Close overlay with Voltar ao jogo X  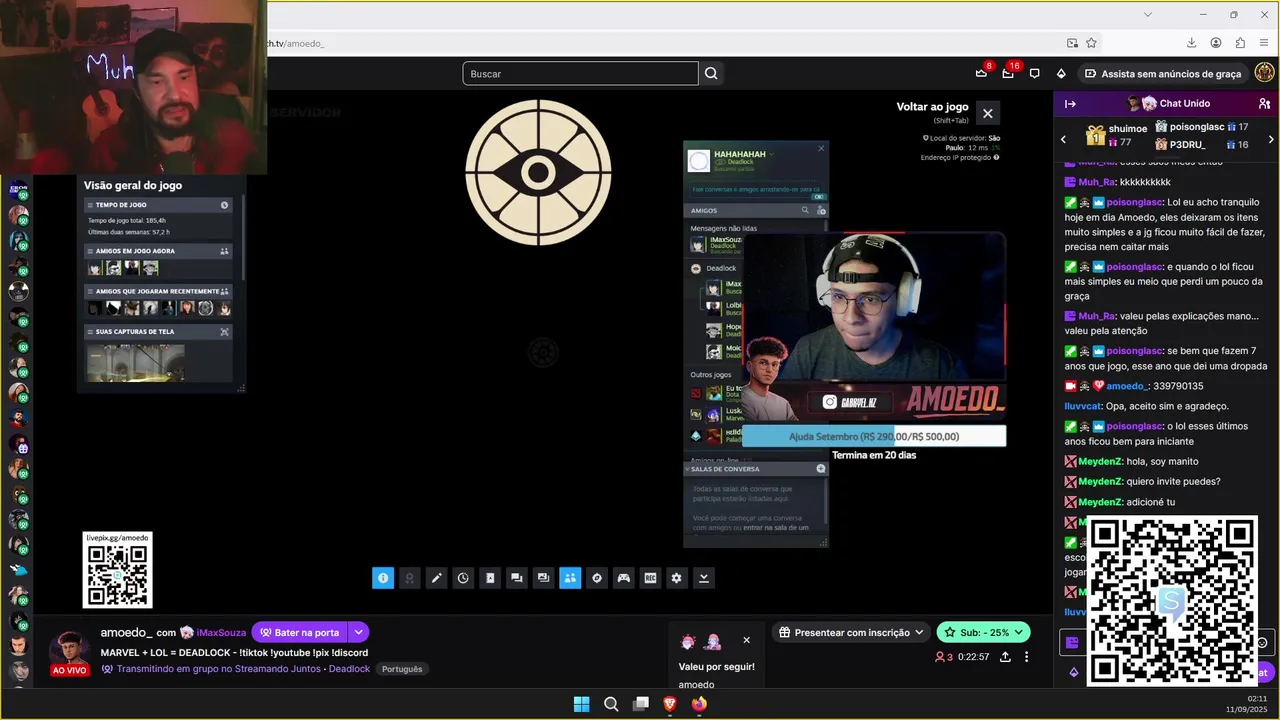pos(987,113)
